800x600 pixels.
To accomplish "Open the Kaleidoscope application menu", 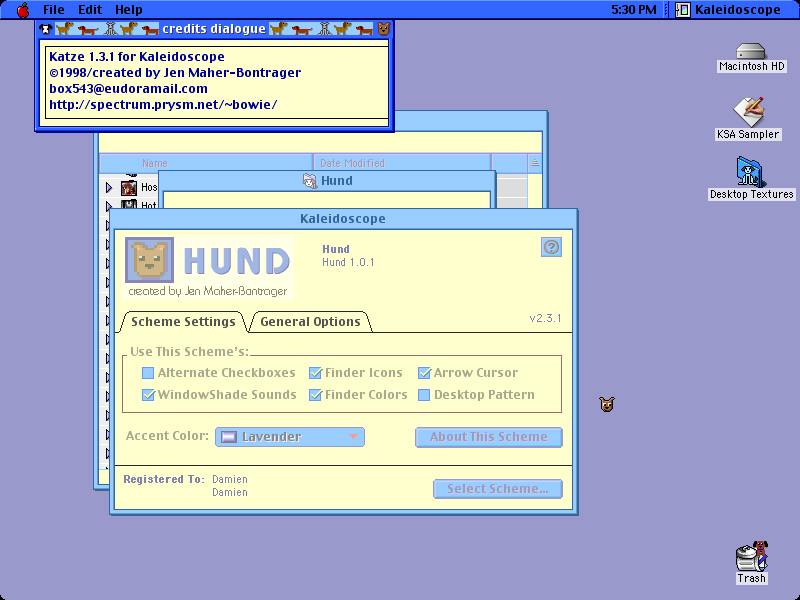I will [728, 10].
